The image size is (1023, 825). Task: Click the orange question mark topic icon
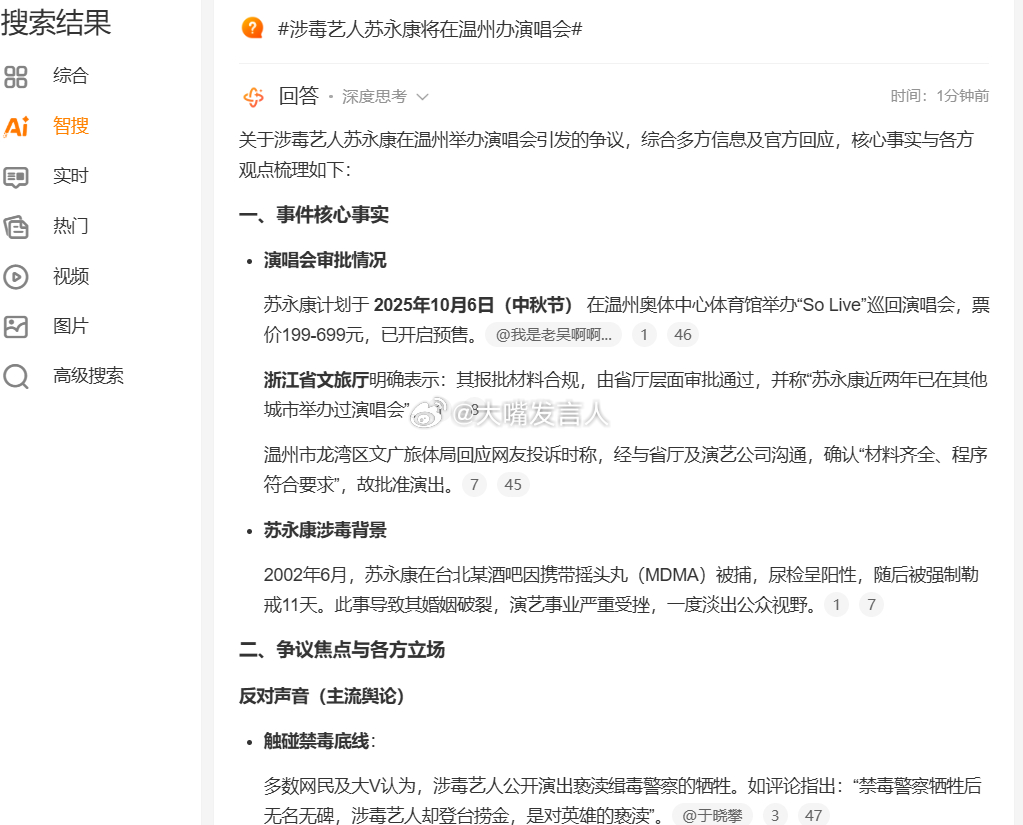coord(252,28)
